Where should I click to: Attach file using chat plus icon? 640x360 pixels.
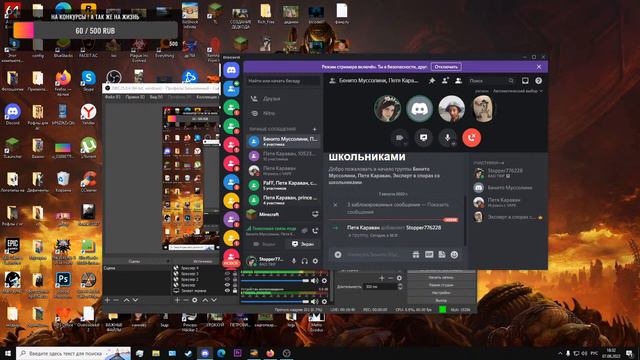tap(338, 255)
